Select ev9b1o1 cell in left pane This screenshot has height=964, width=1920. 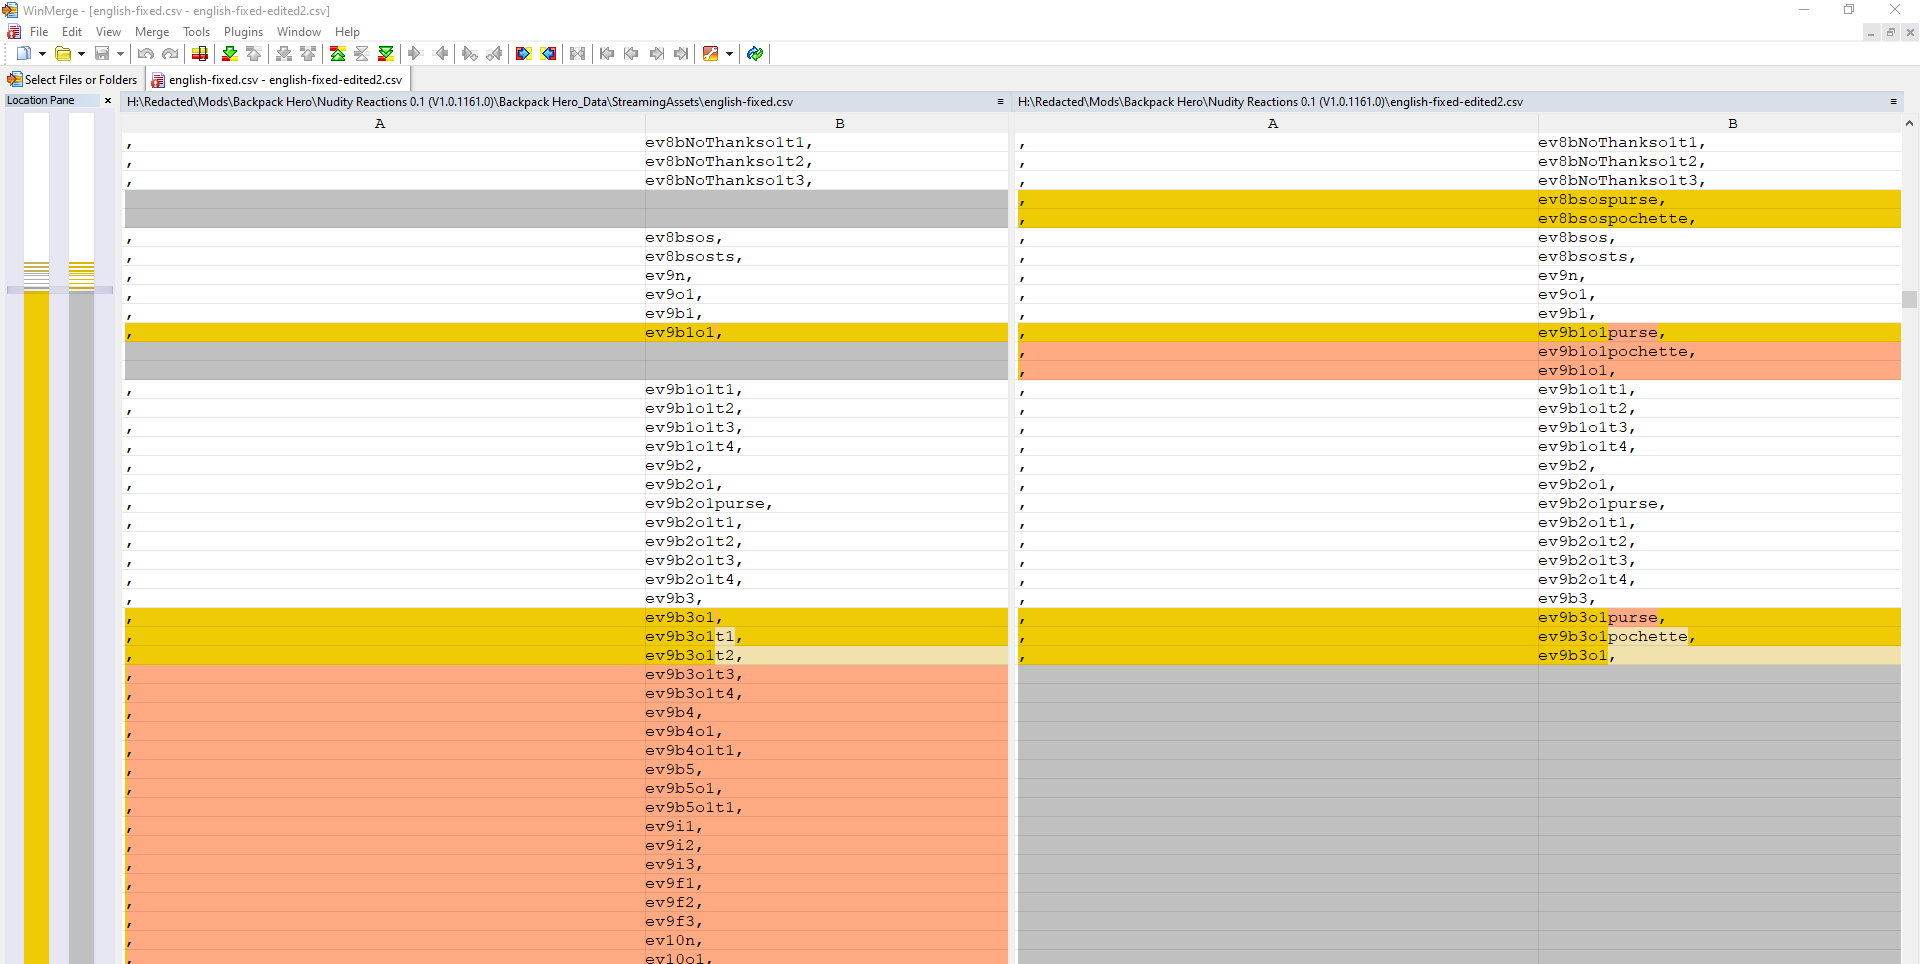coord(826,332)
